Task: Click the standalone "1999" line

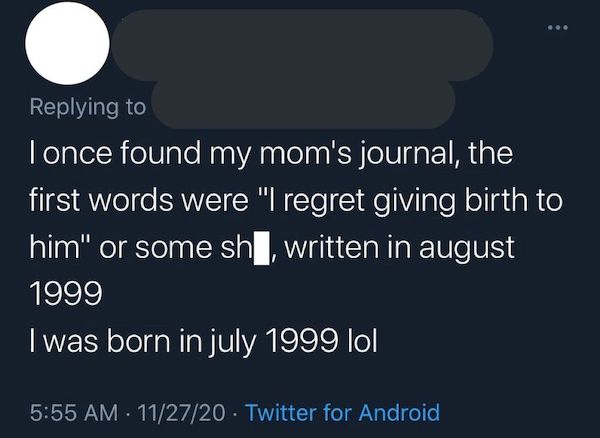Action: [x=60, y=292]
